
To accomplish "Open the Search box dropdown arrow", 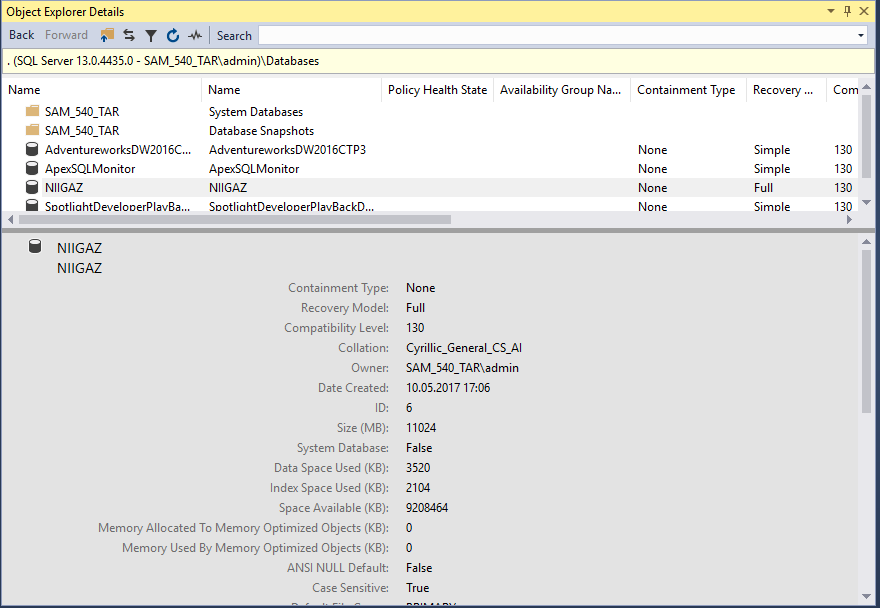I will pyautogui.click(x=861, y=35).
